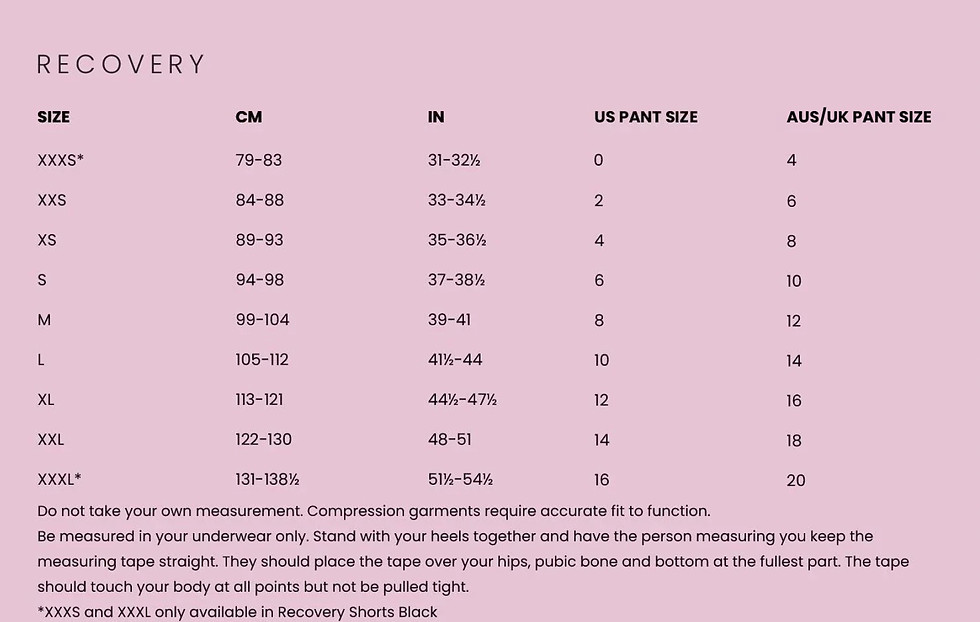Click the AUS/UK PANT SIZE header
Viewport: 980px width, 622px height.
(859, 117)
